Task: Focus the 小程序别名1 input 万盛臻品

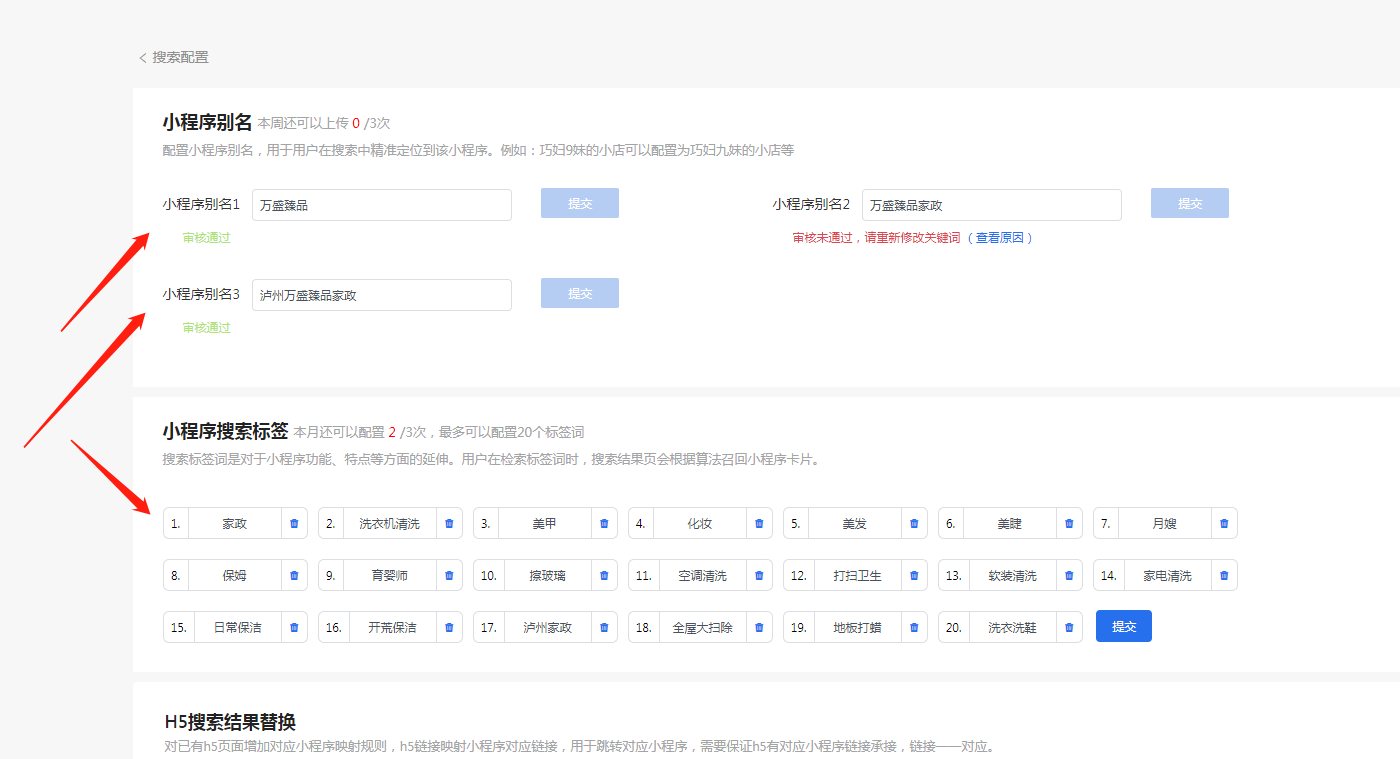Action: point(382,205)
